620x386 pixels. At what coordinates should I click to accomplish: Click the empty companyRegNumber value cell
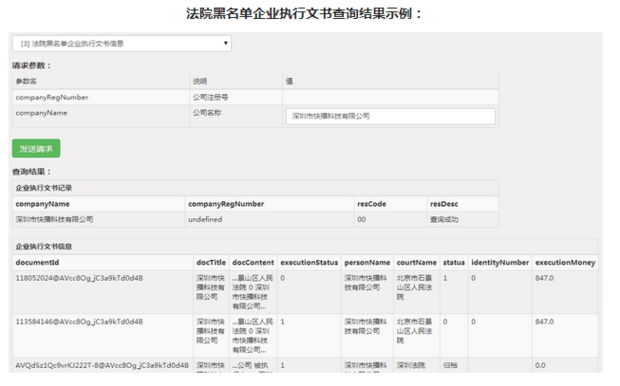(x=390, y=97)
